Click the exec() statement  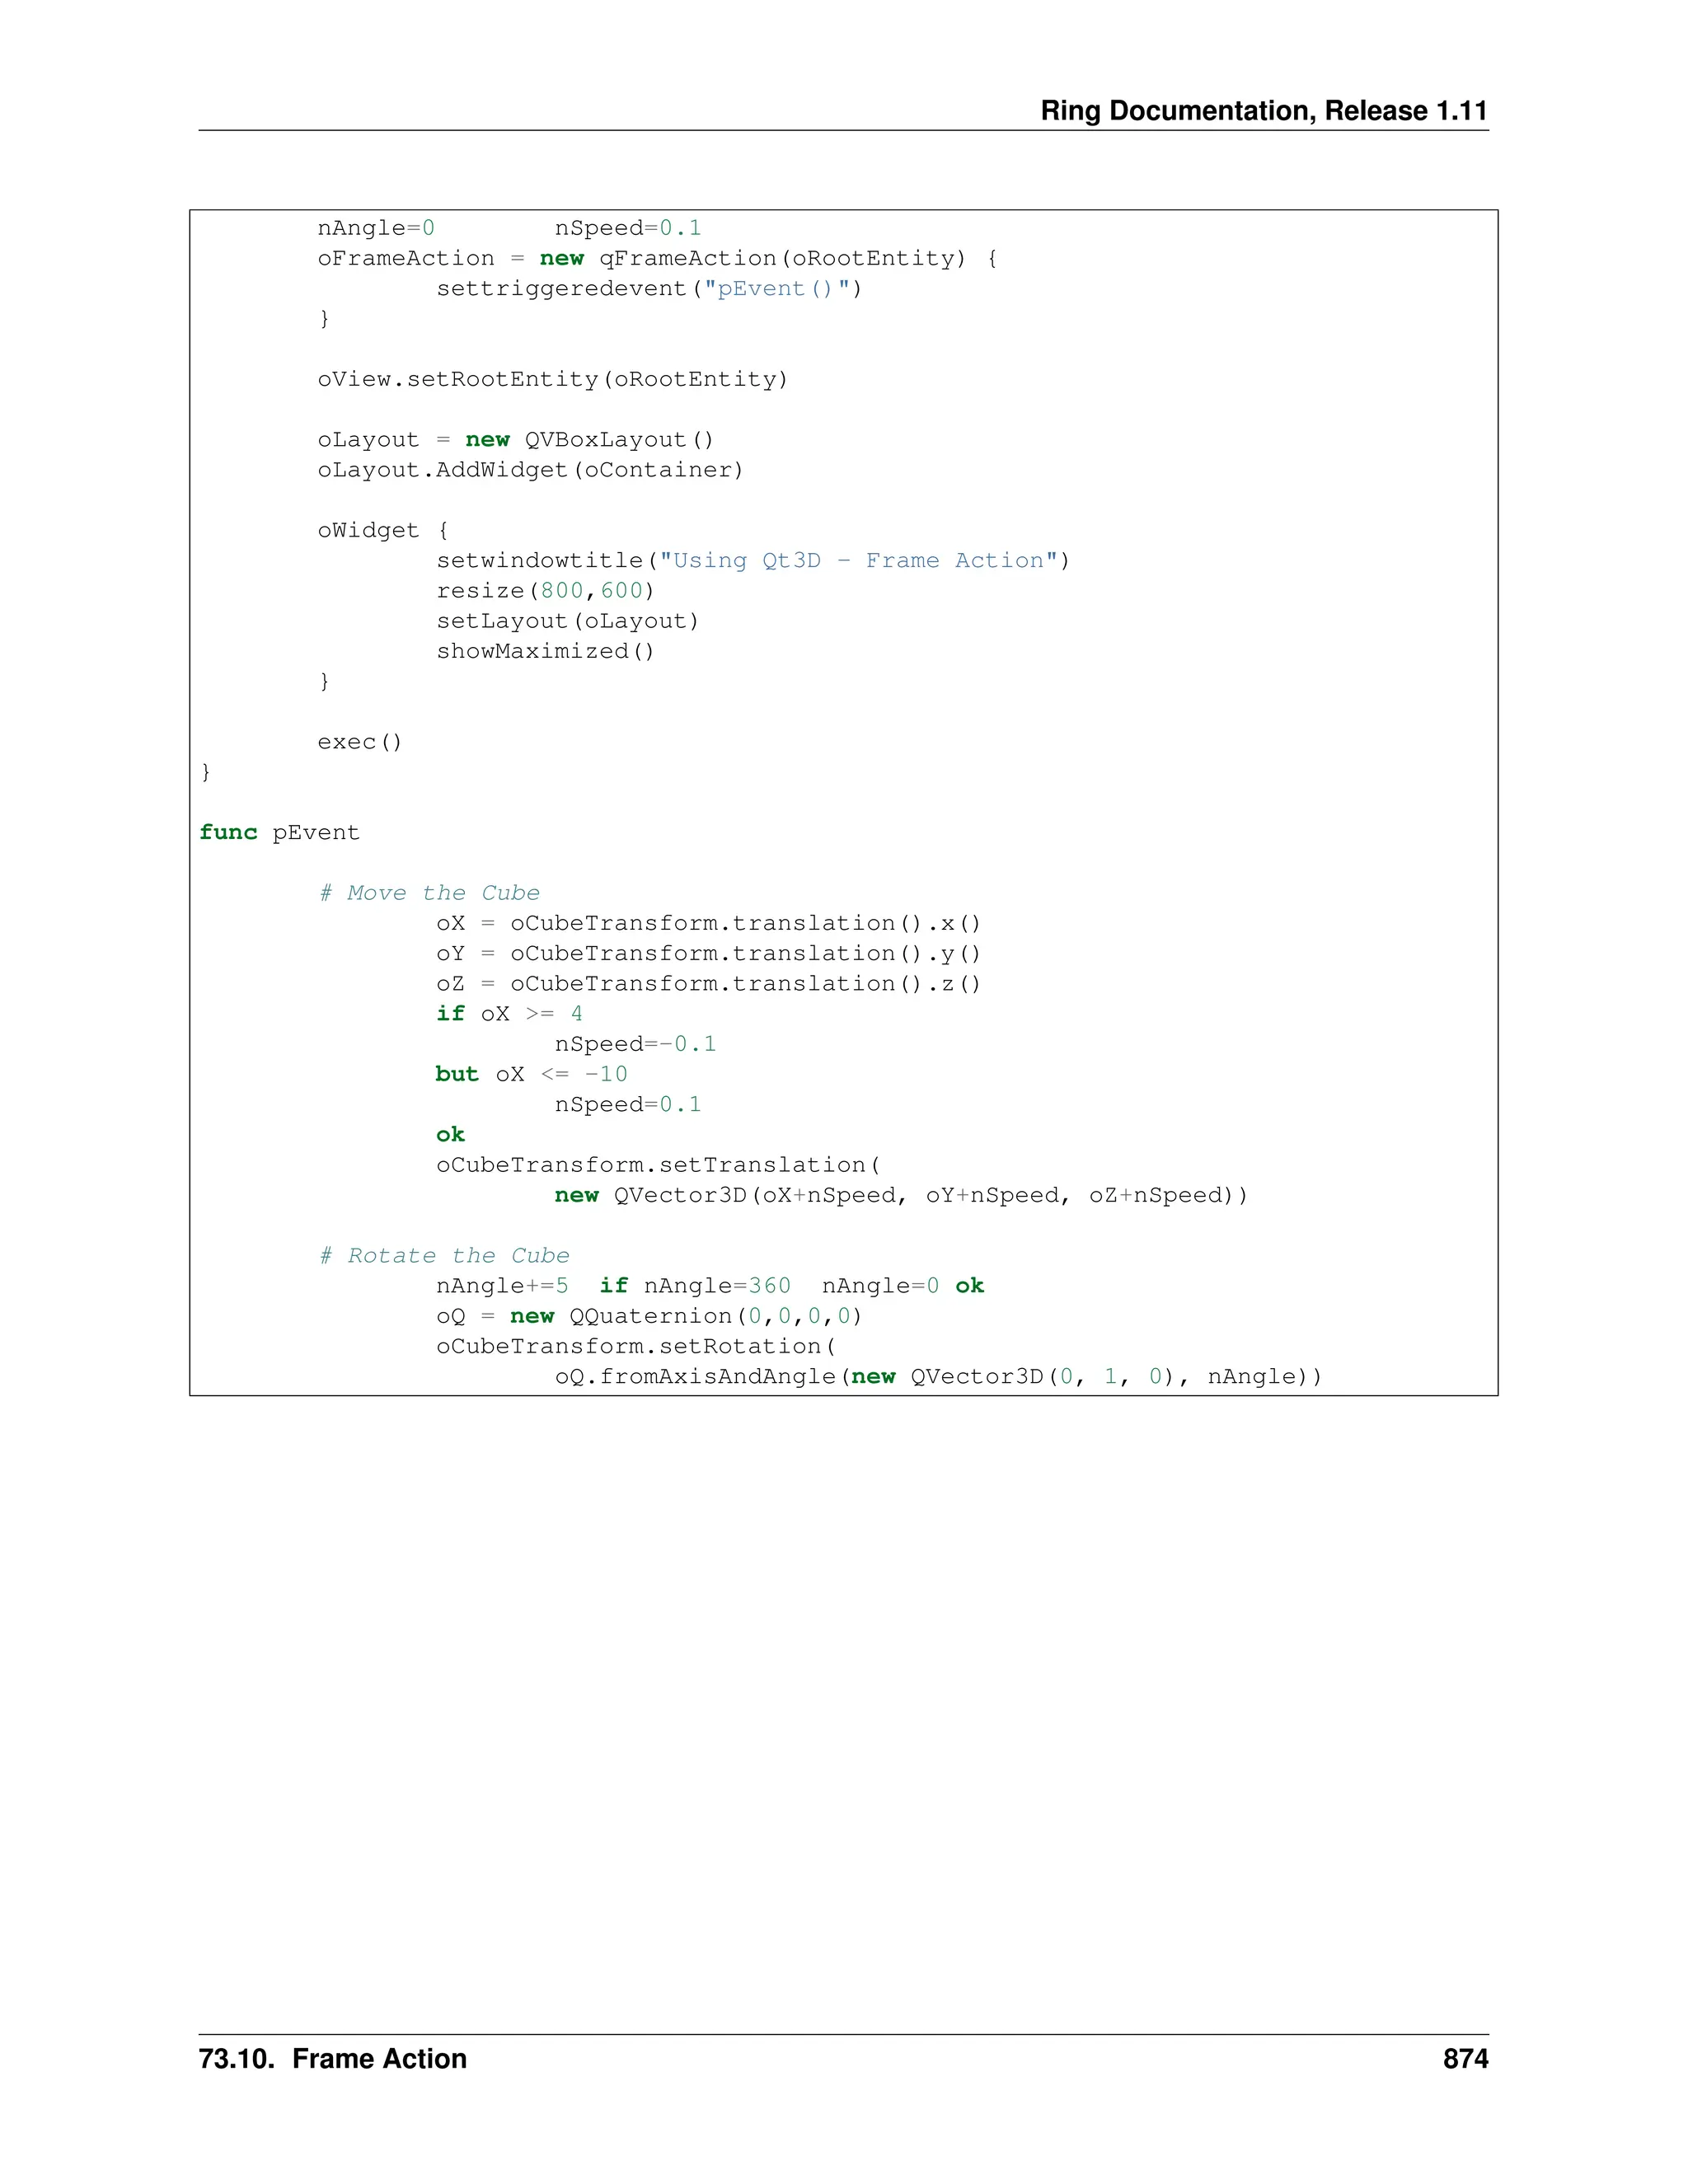(359, 742)
